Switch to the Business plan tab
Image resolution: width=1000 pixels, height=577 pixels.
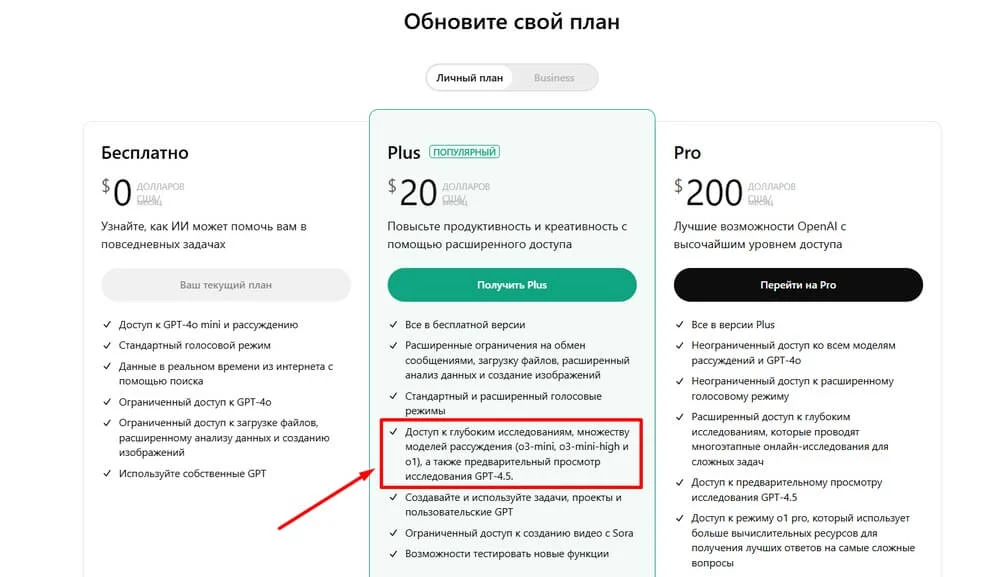[x=554, y=77]
